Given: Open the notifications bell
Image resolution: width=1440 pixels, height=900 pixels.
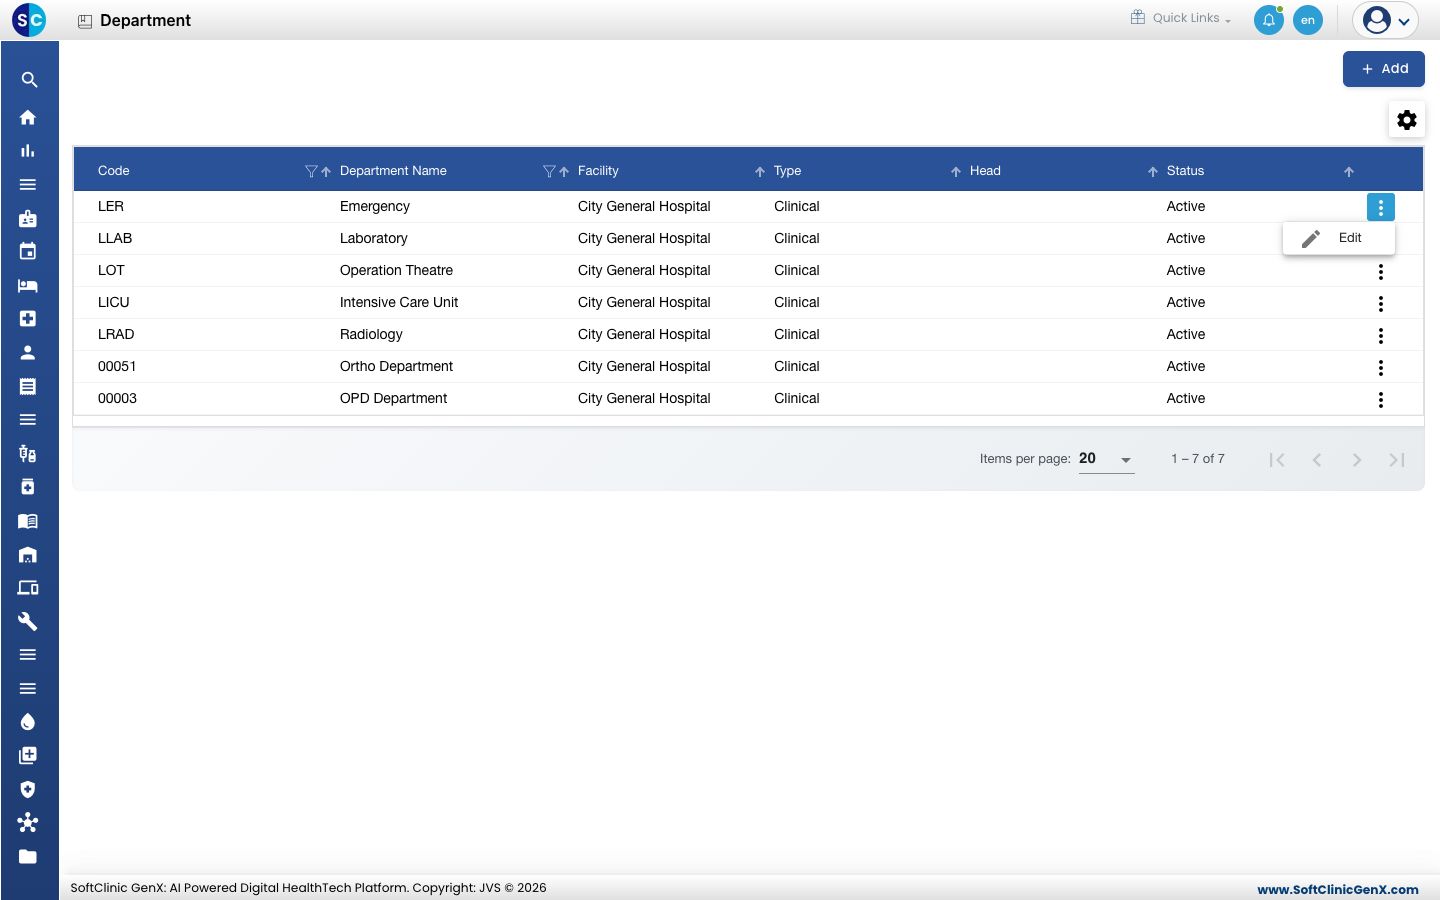Looking at the screenshot, I should click(1269, 20).
